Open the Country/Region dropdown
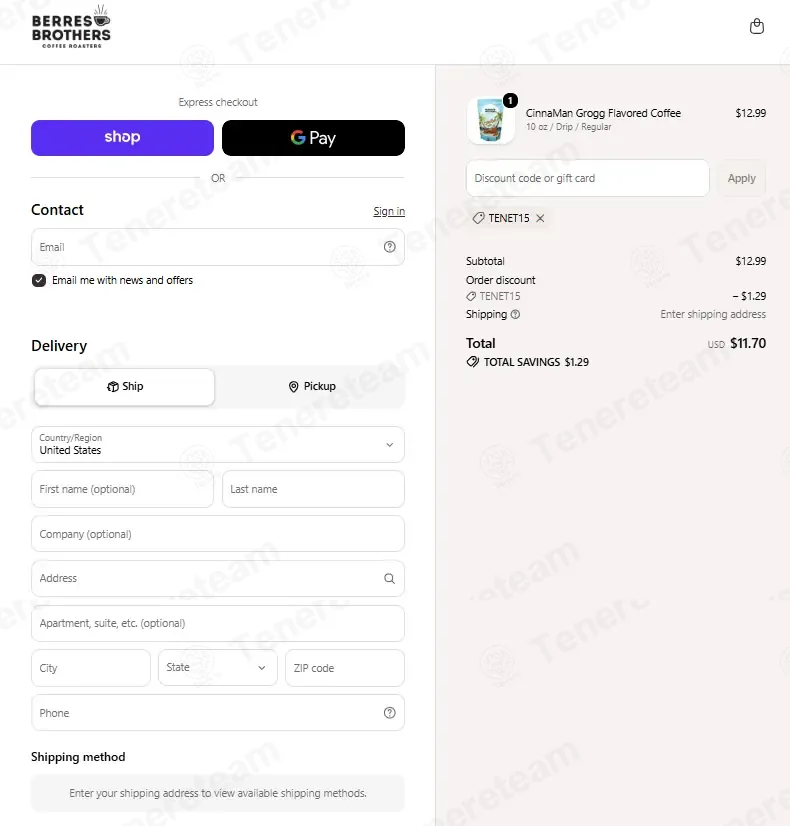790x826 pixels. click(218, 445)
